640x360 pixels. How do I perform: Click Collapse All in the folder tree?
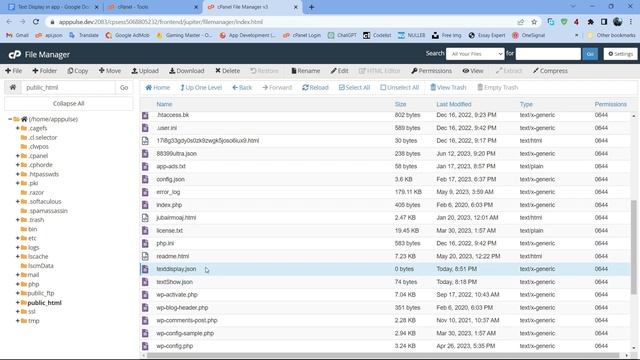[x=69, y=103]
